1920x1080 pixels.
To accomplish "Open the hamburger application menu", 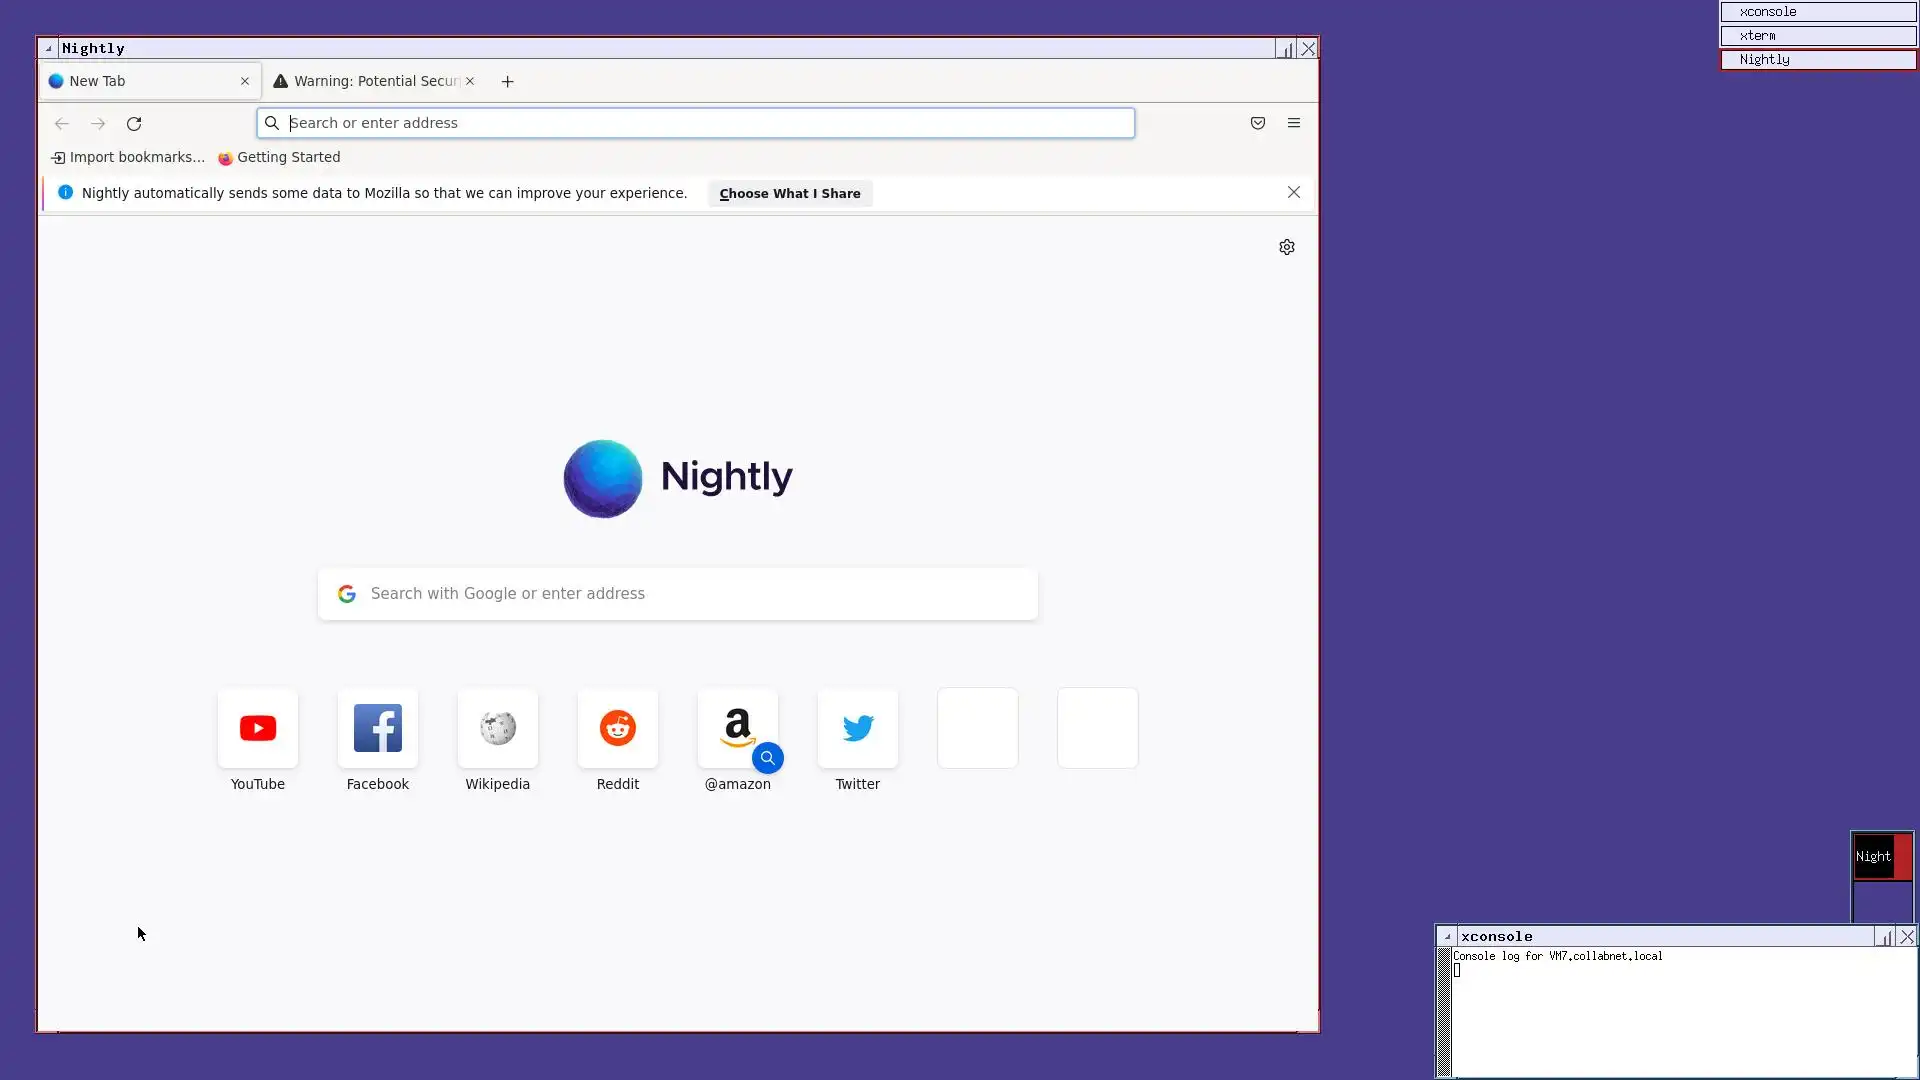I will [x=1294, y=123].
